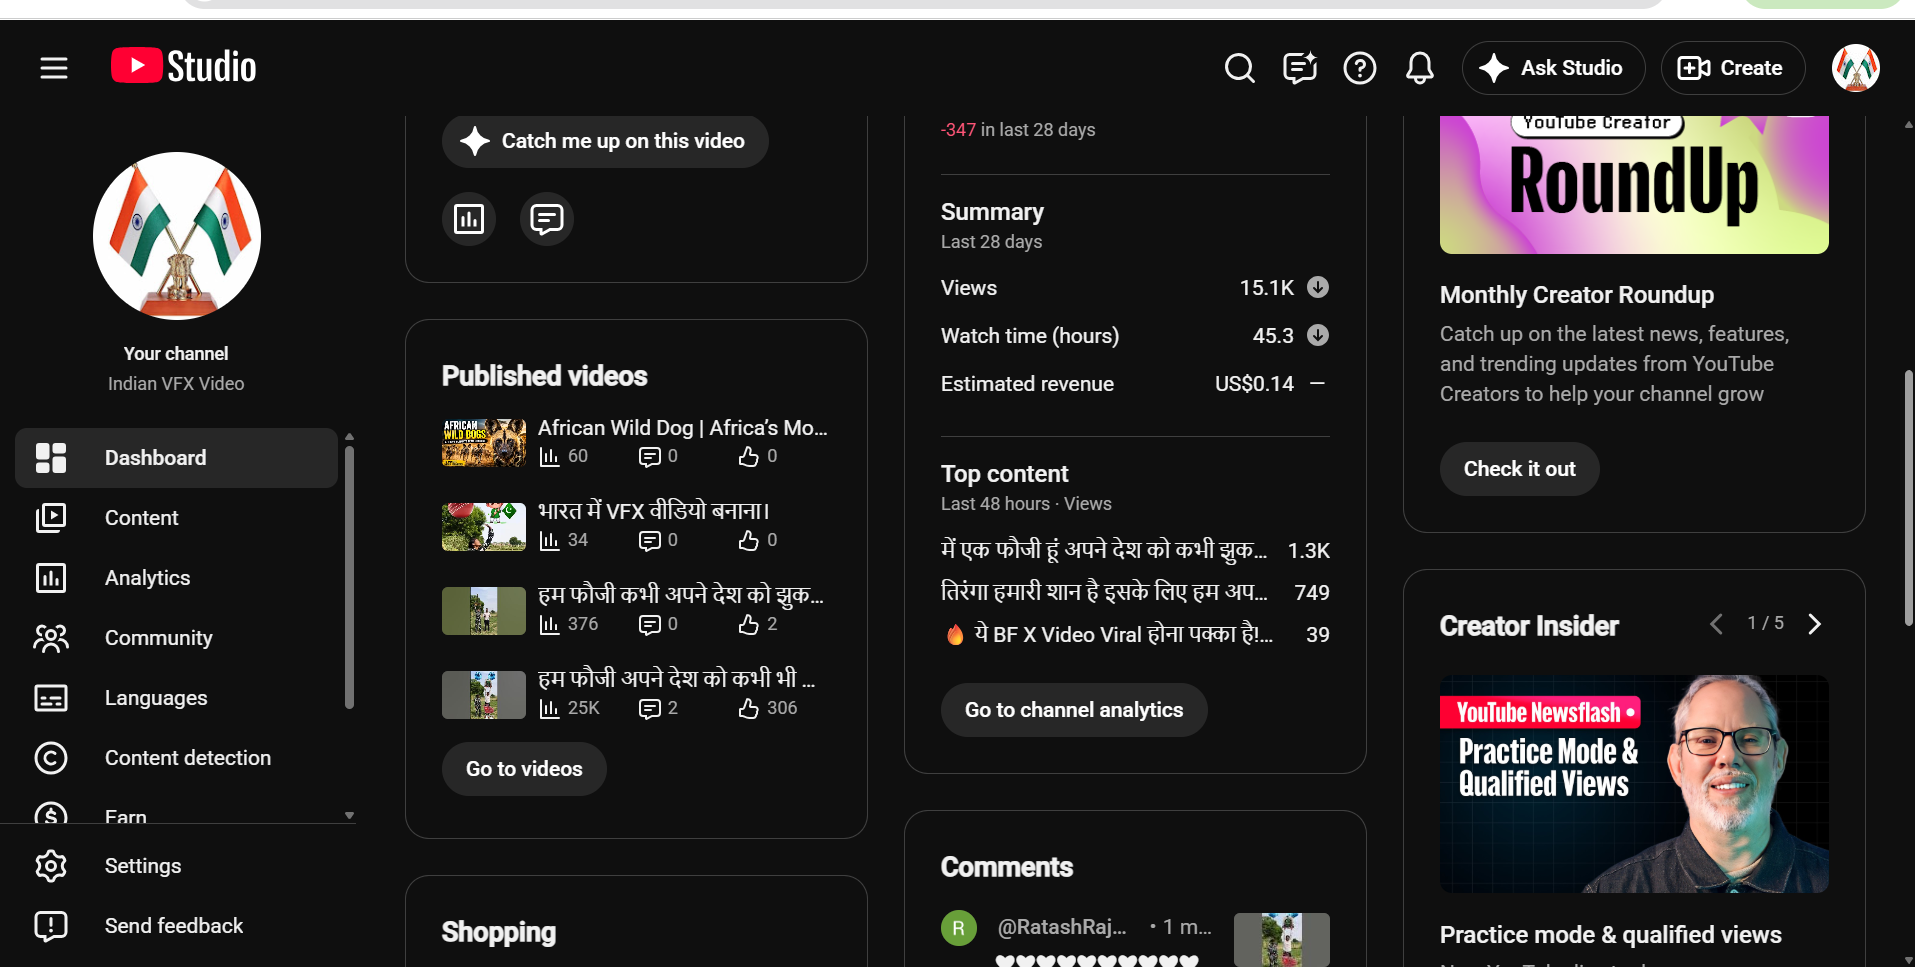Click the Estimated revenue value US$0.14
The image size is (1915, 967).
(1254, 384)
